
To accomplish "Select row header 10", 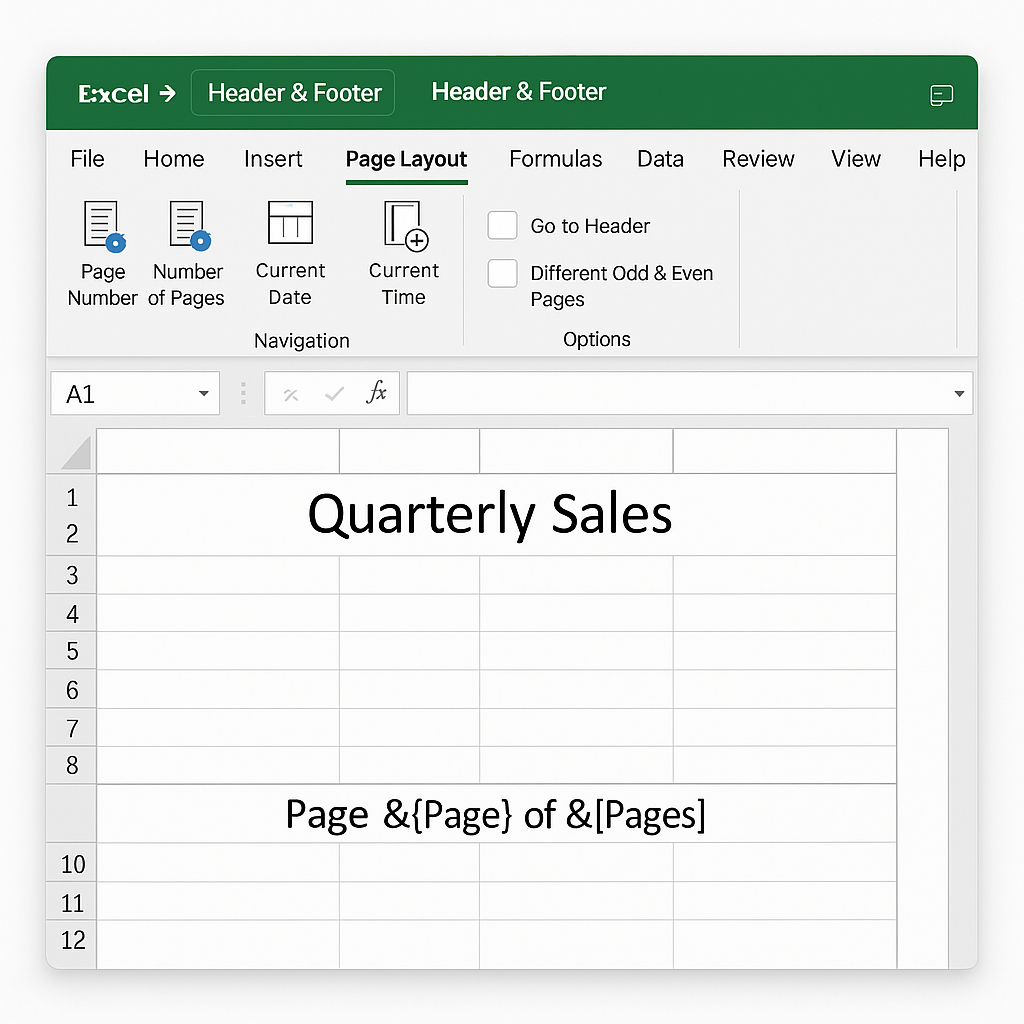I will click(72, 864).
